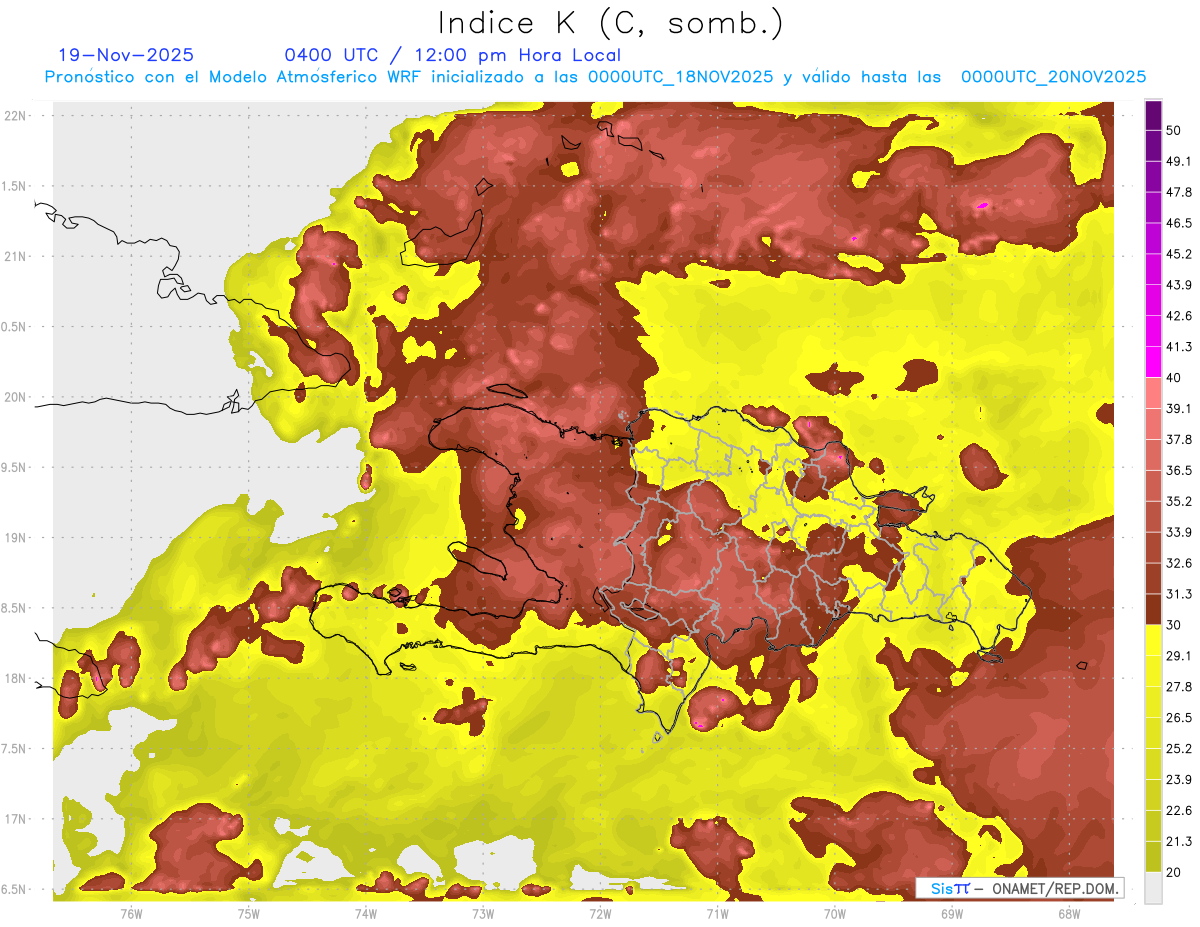Click the longitude axis label "76W"

coord(131,913)
